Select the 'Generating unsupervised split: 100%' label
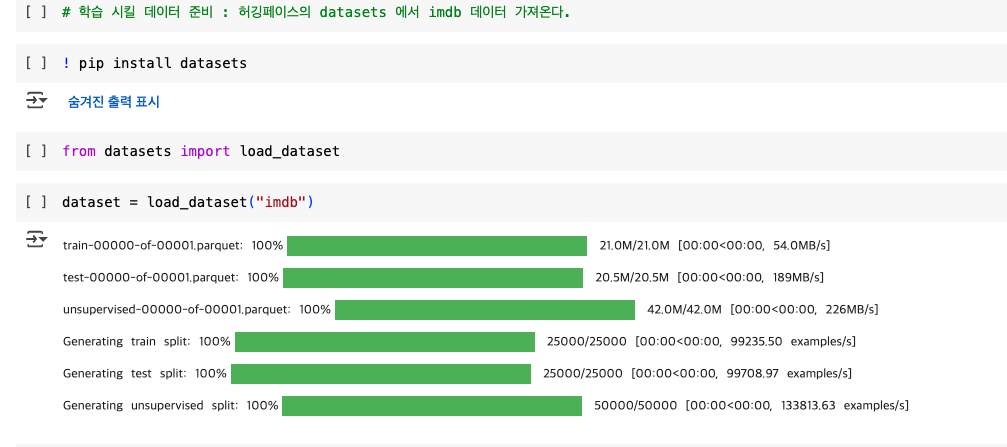 pos(170,406)
